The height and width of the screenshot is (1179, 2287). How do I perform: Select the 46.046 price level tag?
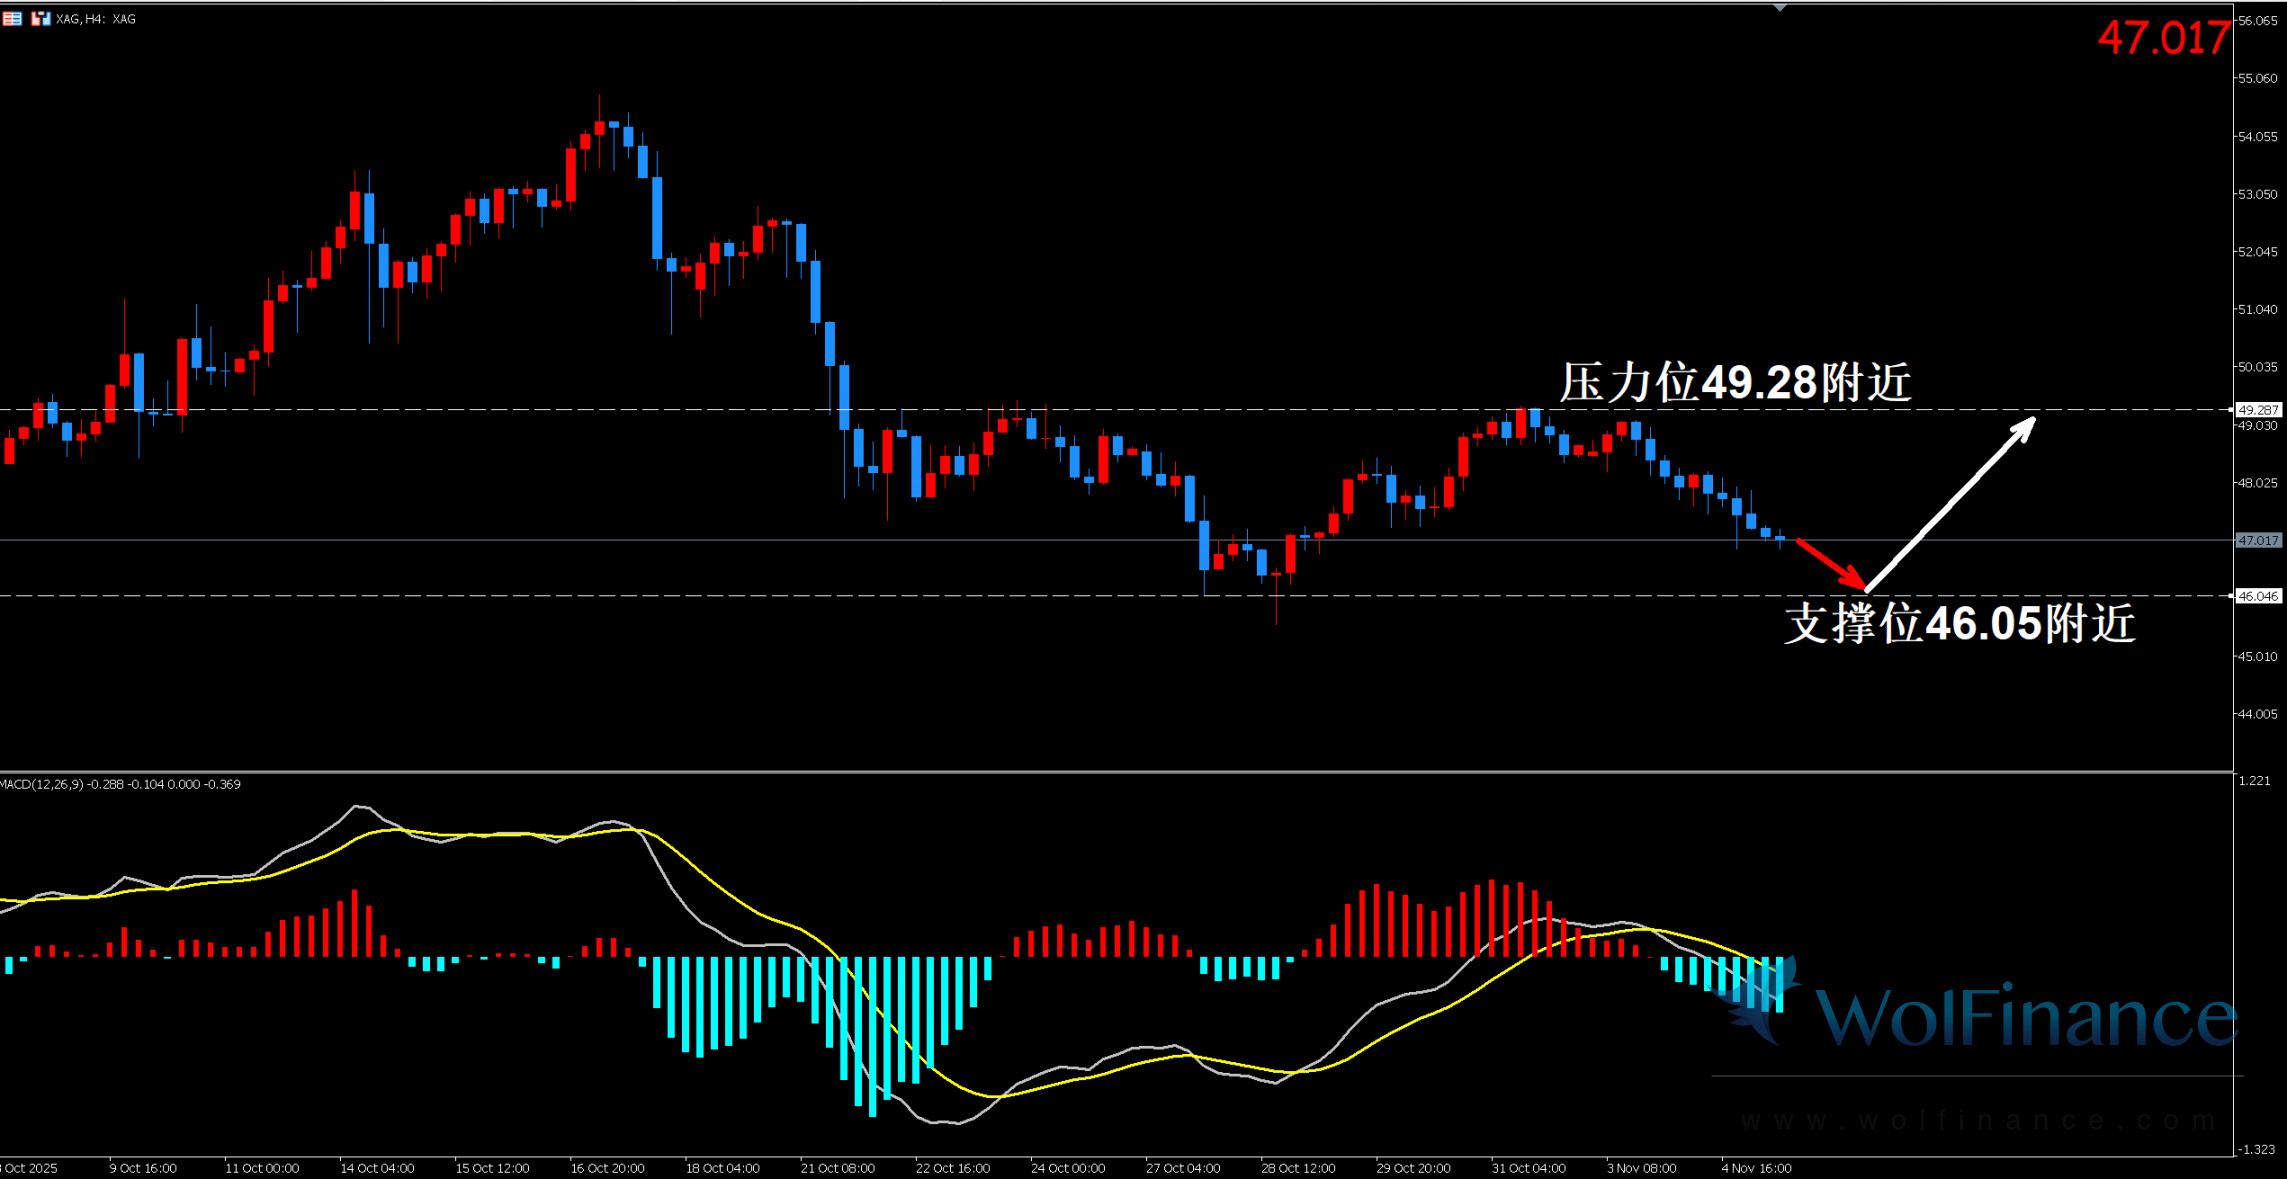(2258, 596)
